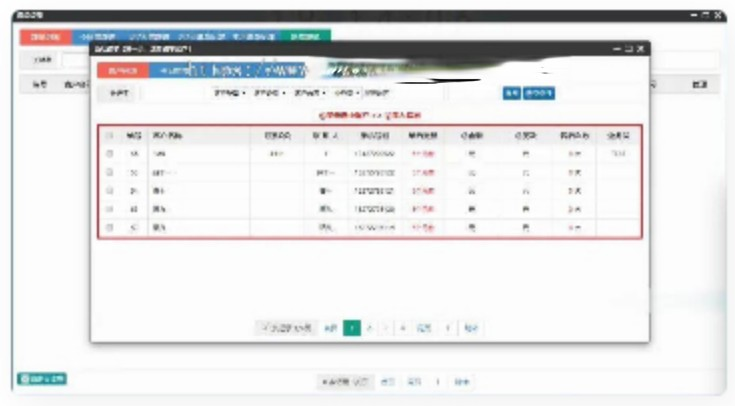This screenshot has height=406, width=735.
Task: Open the second filter dropdown in the dialog
Action: (270, 93)
